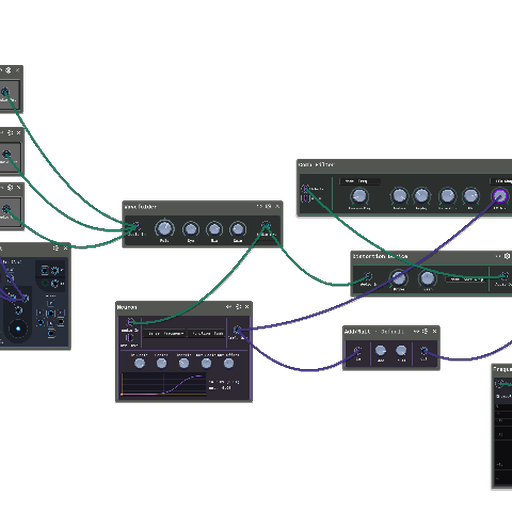512x512 pixels.
Task: Click the Comb Filter audio input port
Action: coord(305,188)
